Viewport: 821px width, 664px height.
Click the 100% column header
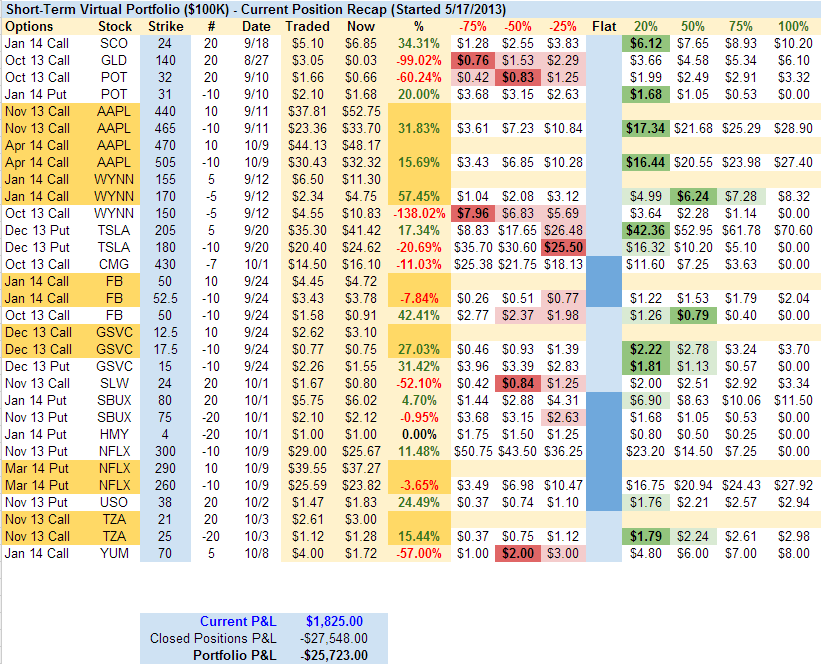(793, 26)
